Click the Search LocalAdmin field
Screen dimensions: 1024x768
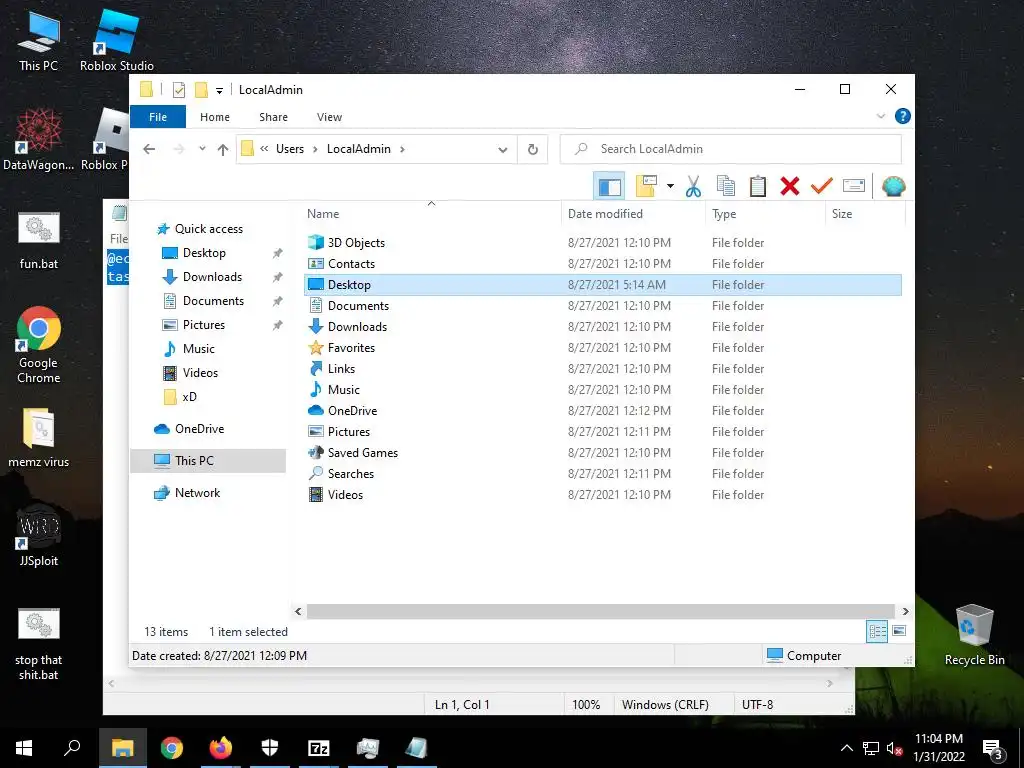731,149
